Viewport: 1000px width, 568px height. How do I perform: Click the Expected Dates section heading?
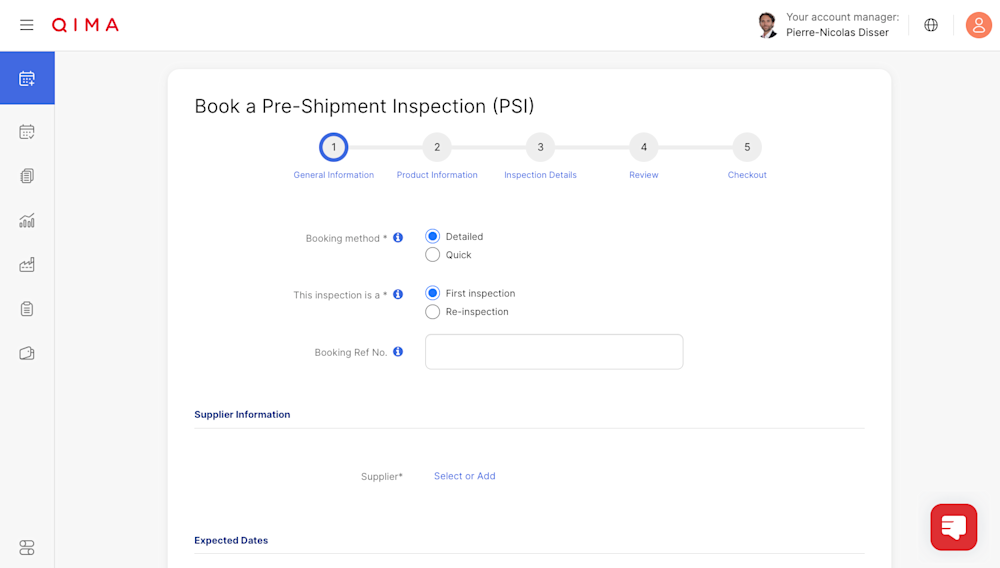point(231,541)
